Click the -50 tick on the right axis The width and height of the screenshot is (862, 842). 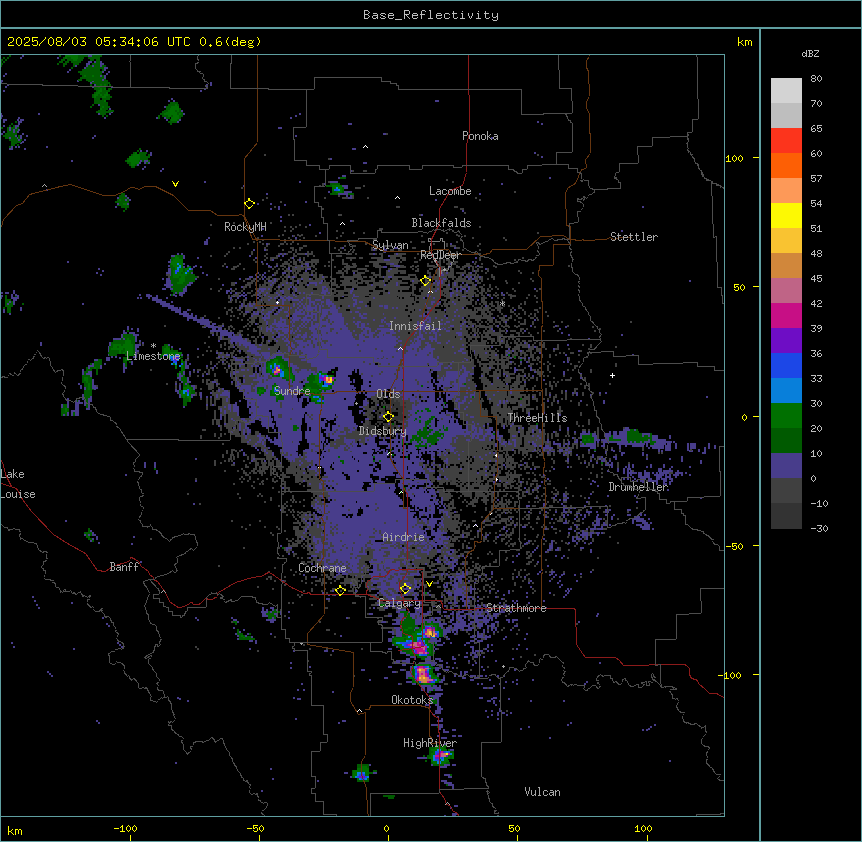[734, 546]
